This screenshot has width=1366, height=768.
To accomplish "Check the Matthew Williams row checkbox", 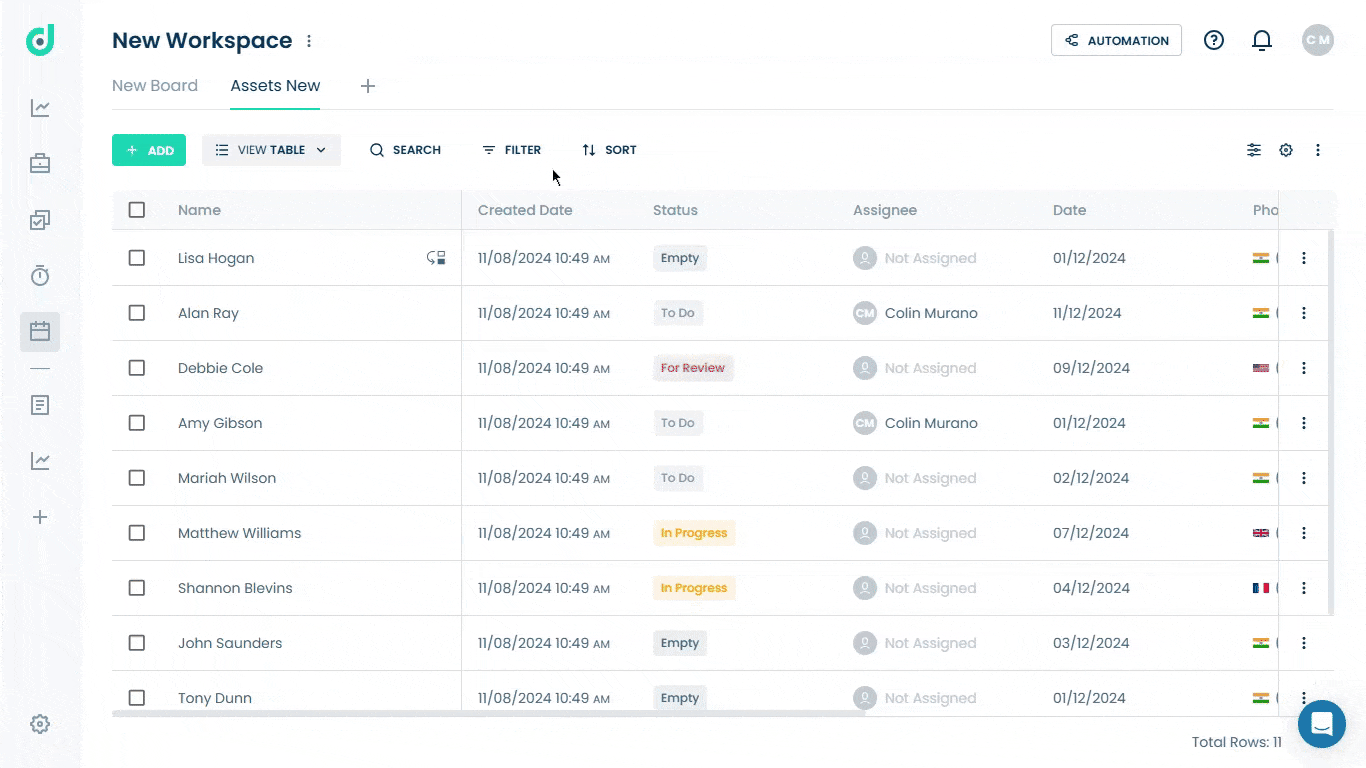I will (137, 533).
